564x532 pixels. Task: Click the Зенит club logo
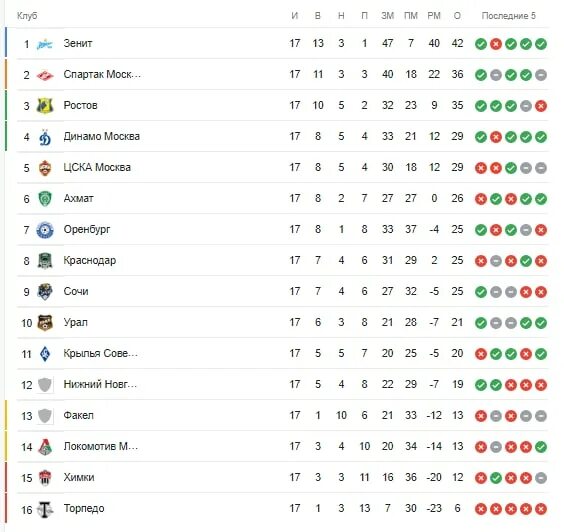(x=45, y=44)
